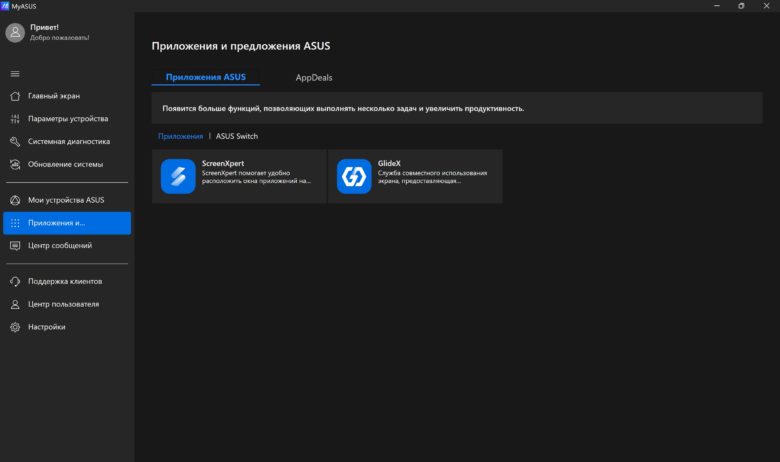
Task: Click the headset icon beside Поддержка клиентов
Action: (15, 281)
